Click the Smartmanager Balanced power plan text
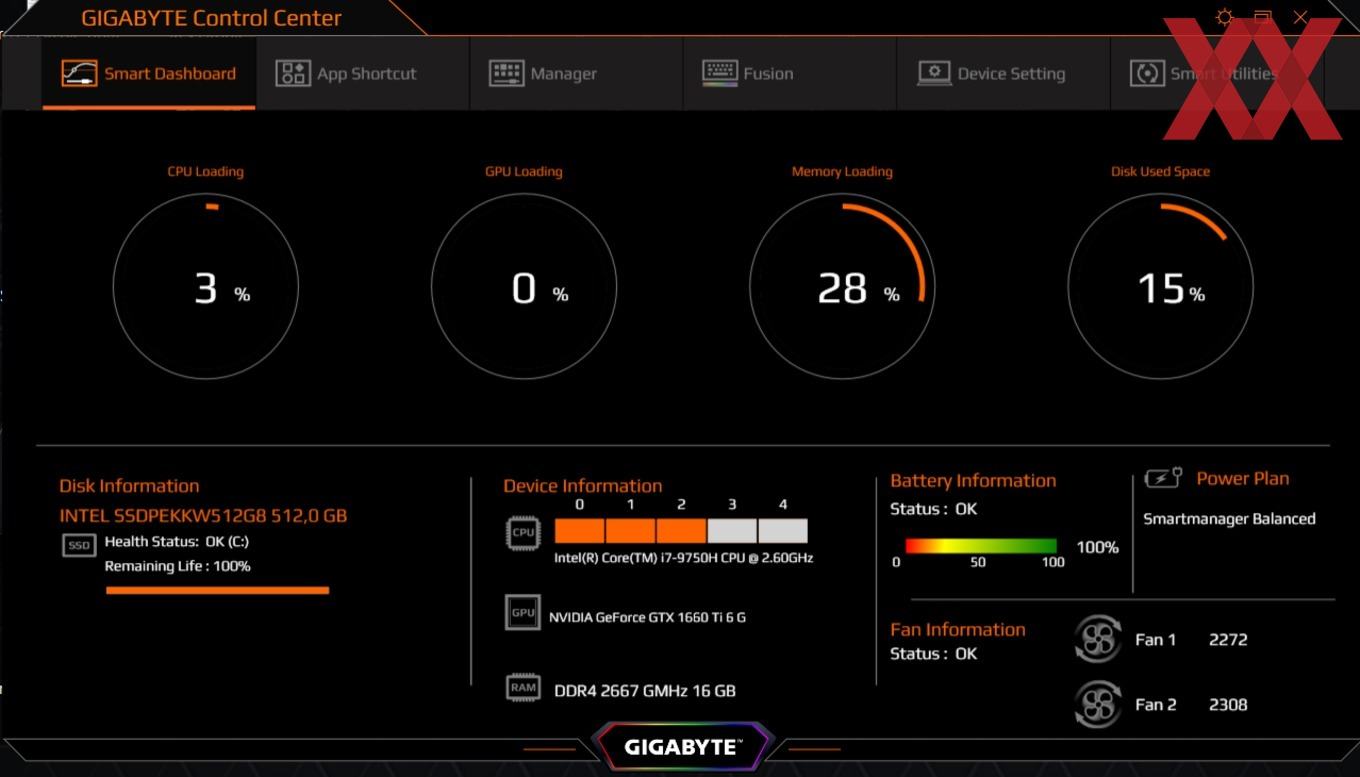 point(1229,519)
